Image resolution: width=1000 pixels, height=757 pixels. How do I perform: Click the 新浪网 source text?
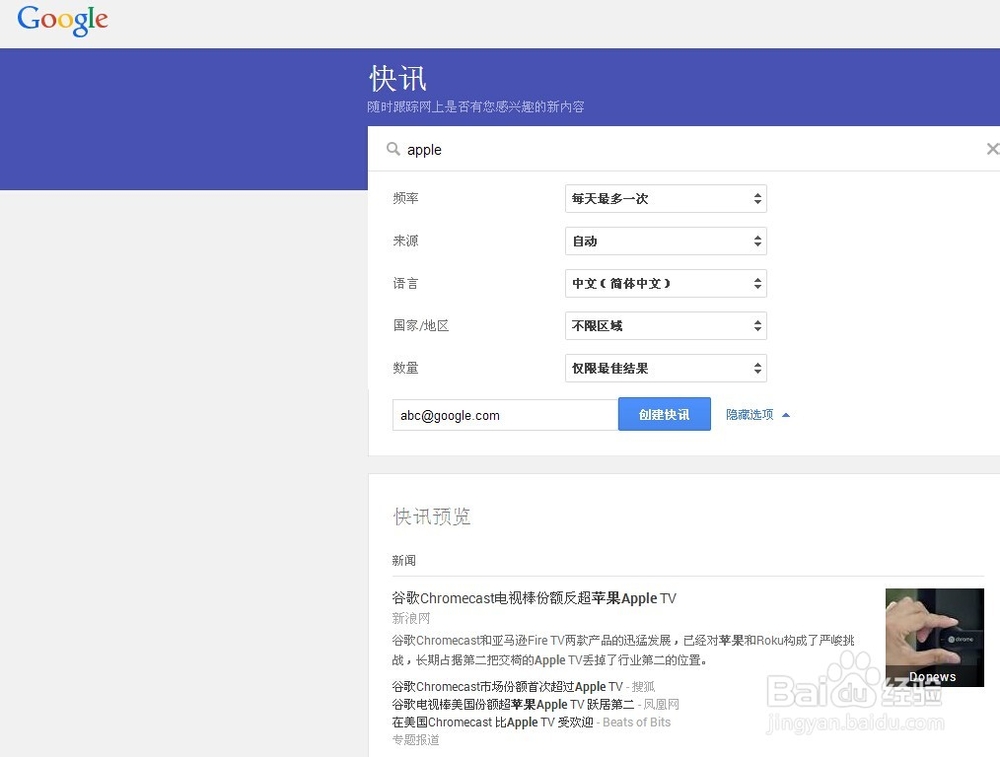(411, 618)
